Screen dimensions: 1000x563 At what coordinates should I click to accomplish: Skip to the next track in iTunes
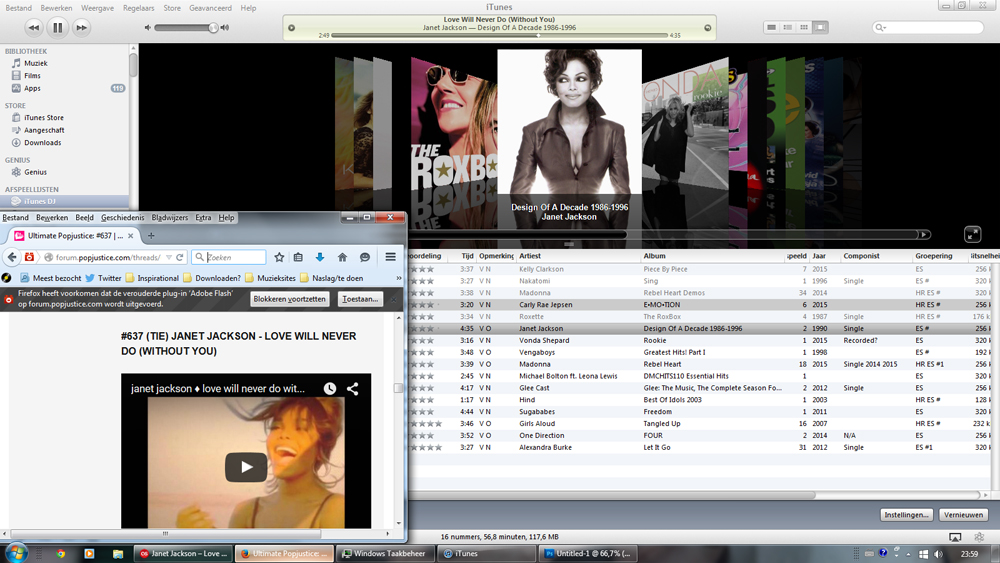[81, 27]
